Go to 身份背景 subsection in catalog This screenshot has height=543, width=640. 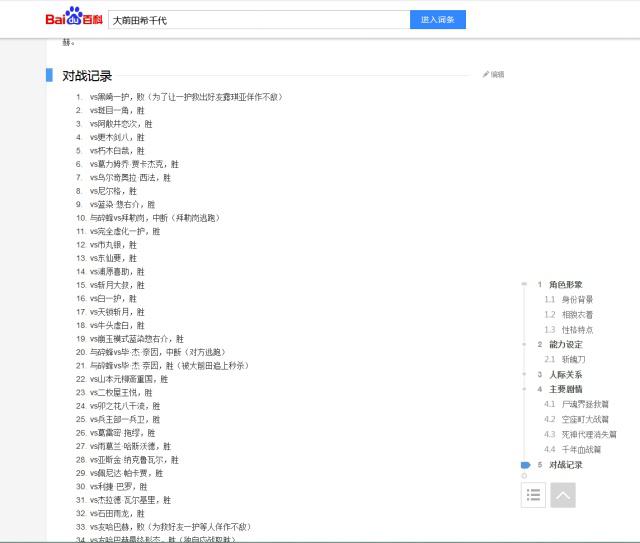click(x=576, y=299)
